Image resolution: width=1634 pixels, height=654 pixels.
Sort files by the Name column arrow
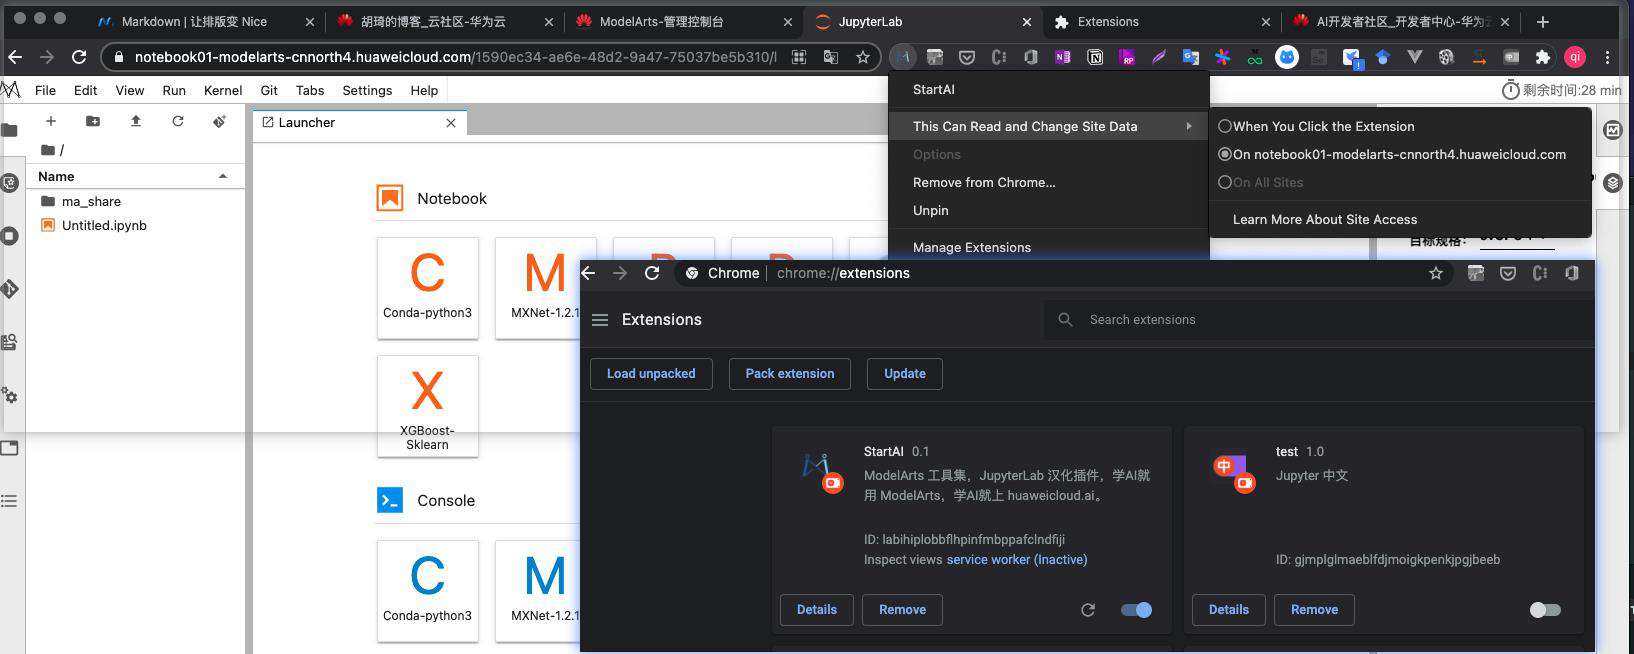pos(223,176)
